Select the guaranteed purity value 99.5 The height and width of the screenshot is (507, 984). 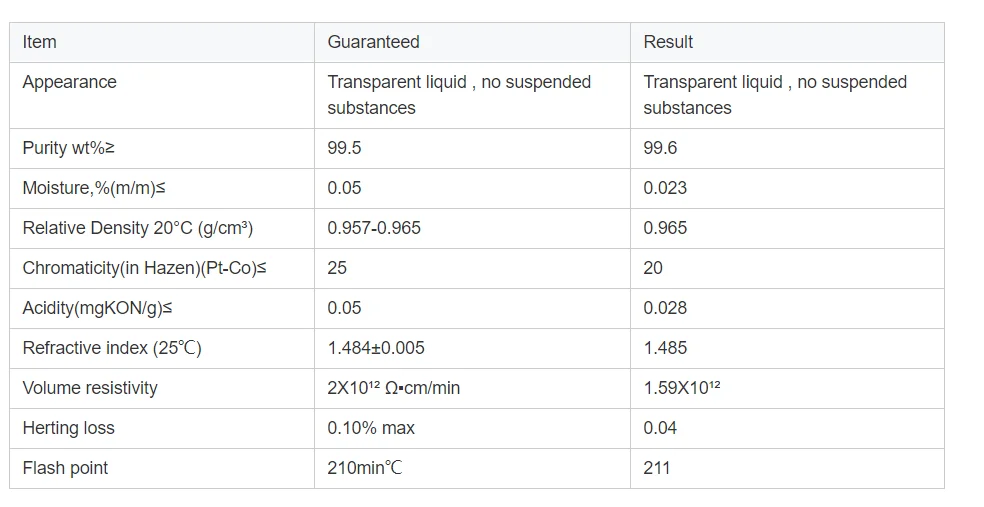344,148
